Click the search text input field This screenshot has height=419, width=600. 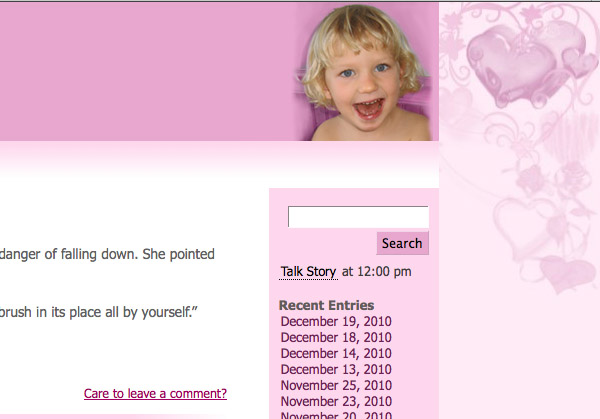tap(357, 217)
